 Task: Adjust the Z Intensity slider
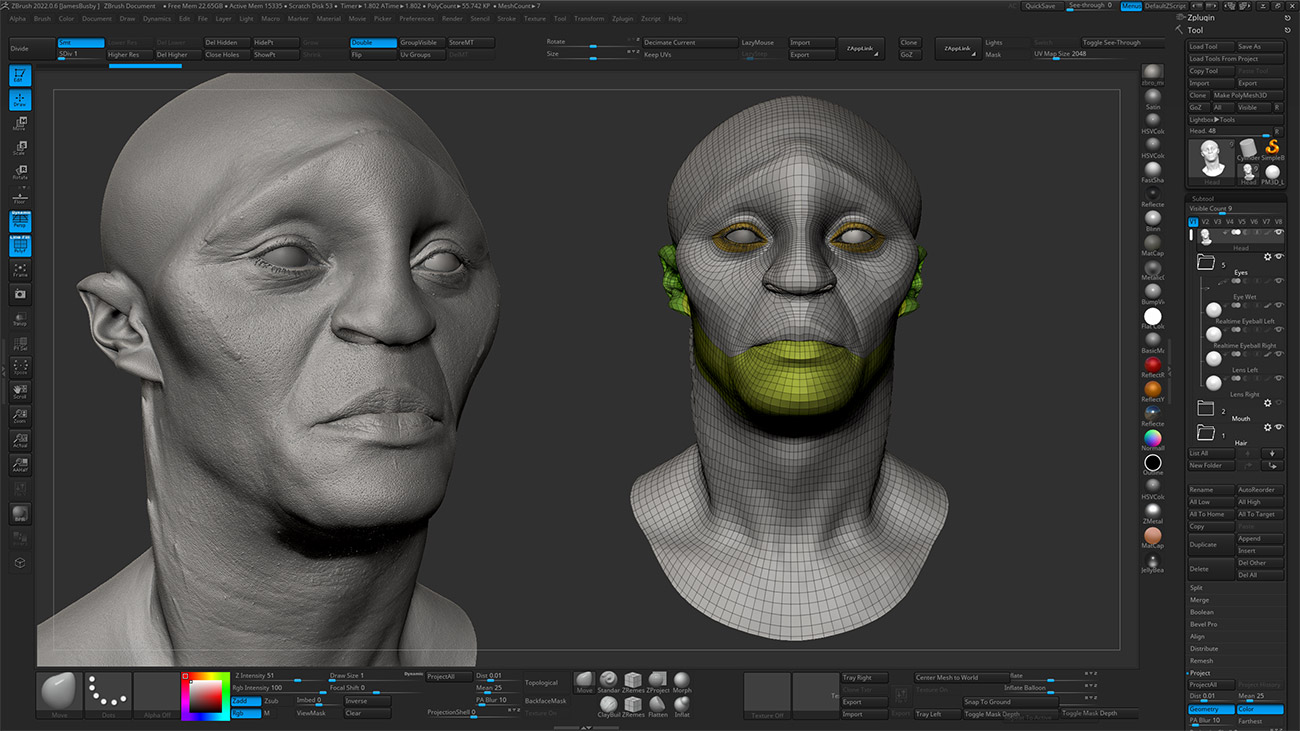[278, 677]
